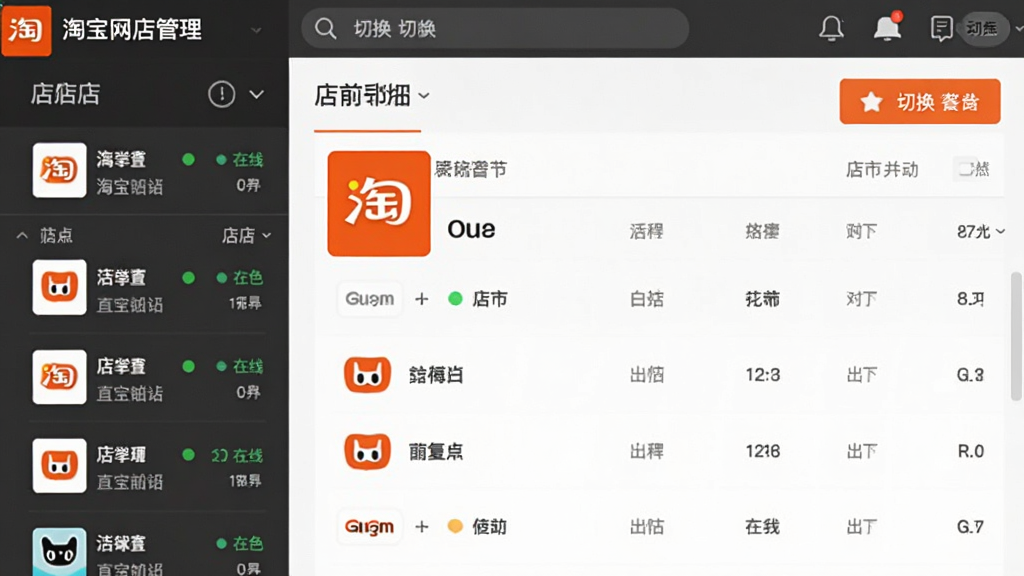Click the plus icon in the 店市 row
Image resolution: width=1024 pixels, height=576 pixels.
422,299
